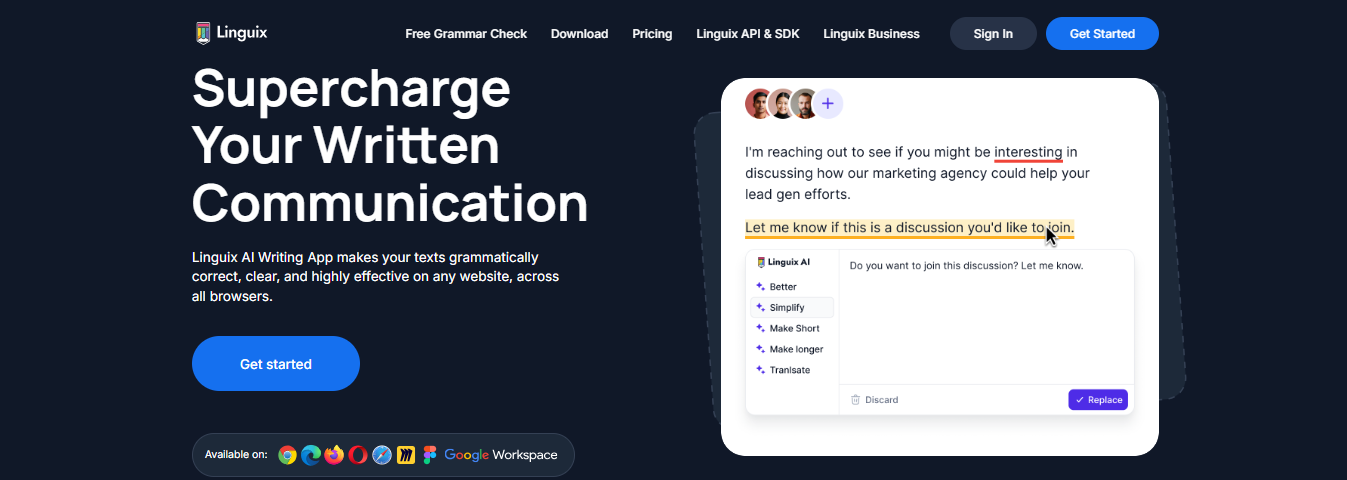Select the Better rewrite option

(791, 287)
